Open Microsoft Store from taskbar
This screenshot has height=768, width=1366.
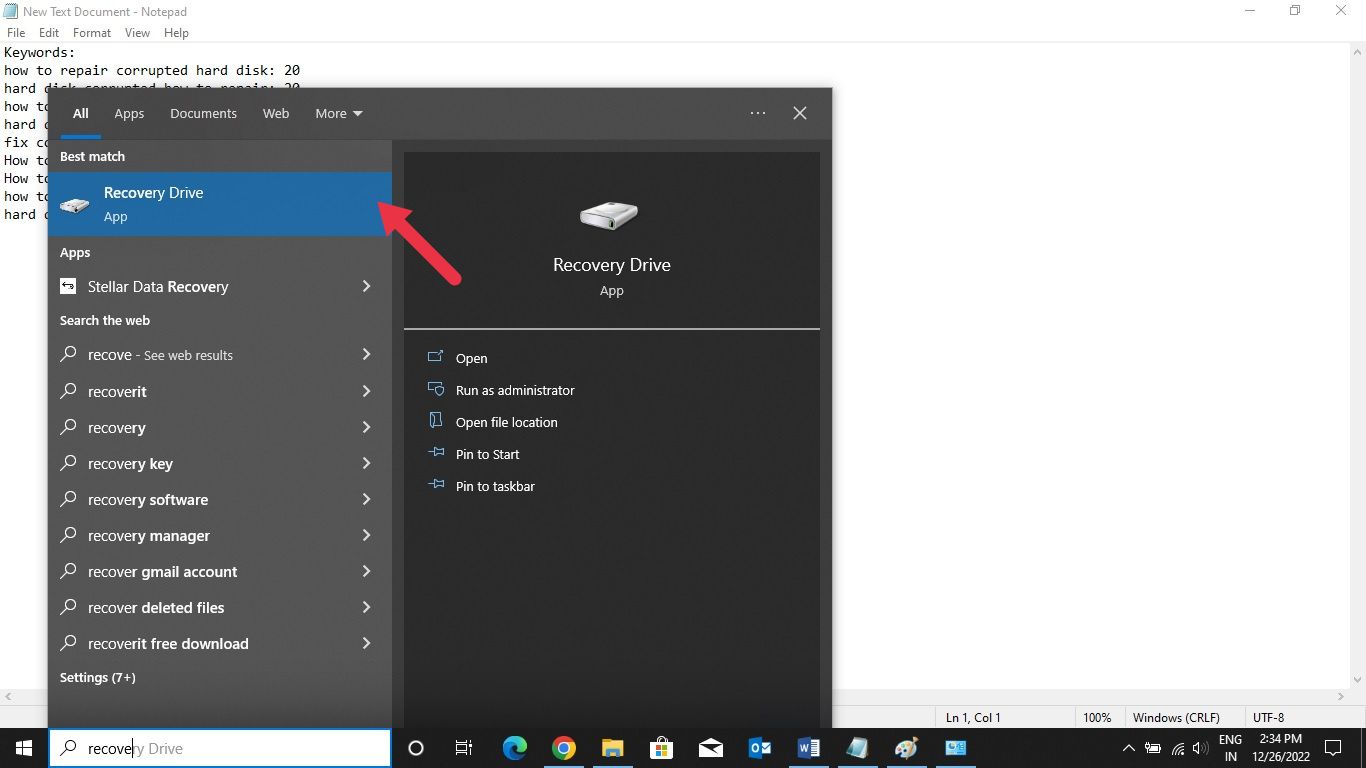pos(661,748)
